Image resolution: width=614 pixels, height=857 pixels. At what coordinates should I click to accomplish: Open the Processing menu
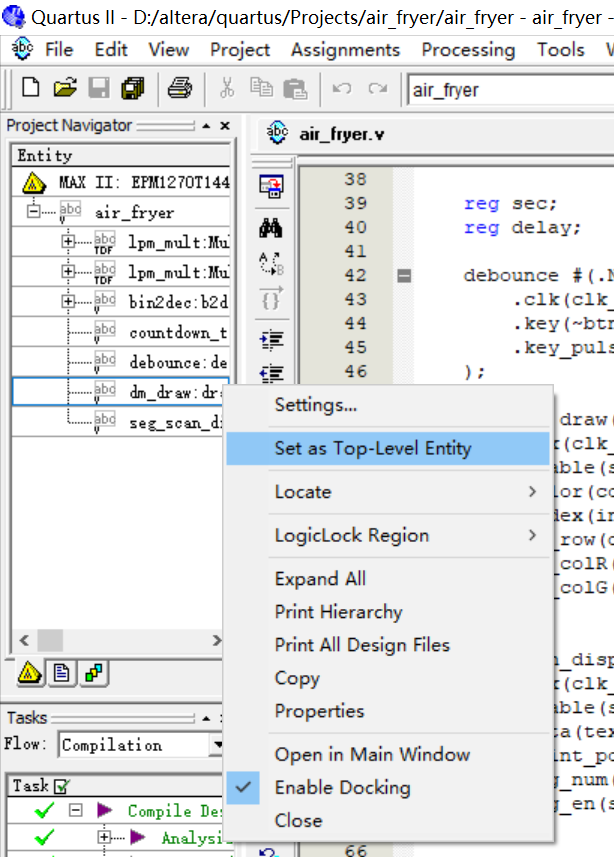point(469,50)
